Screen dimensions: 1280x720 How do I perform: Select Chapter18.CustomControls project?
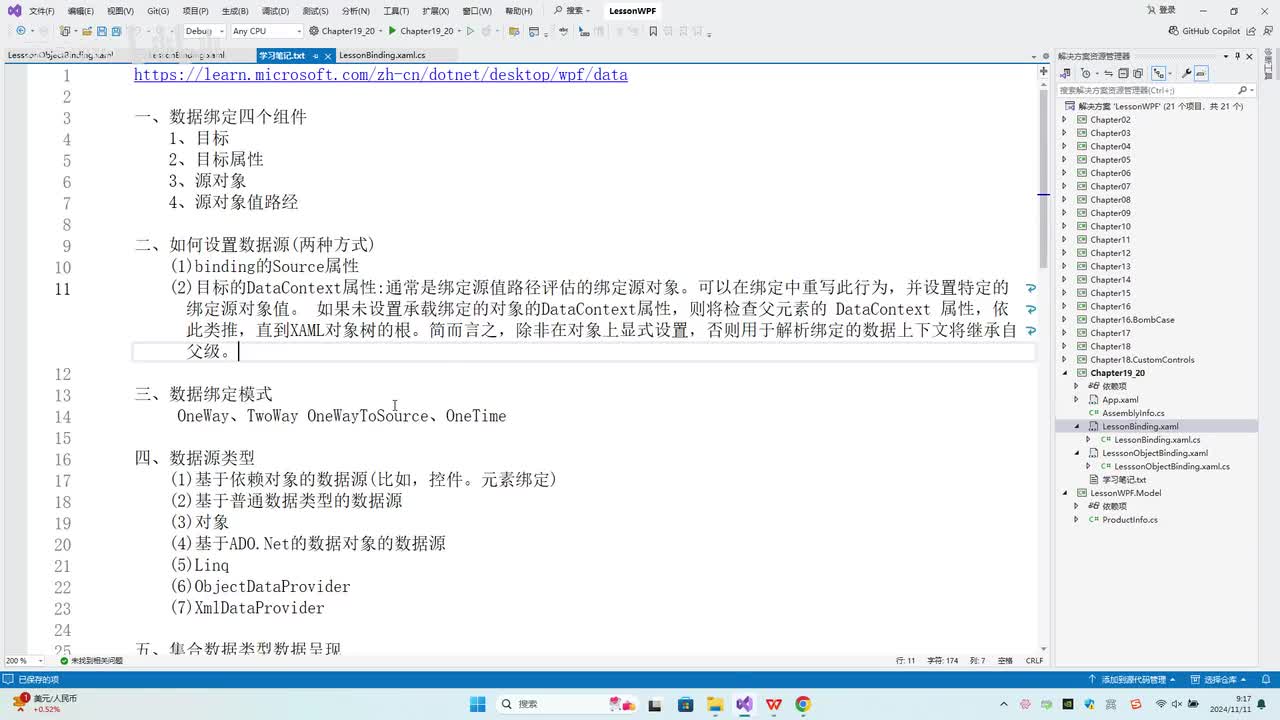(1142, 360)
